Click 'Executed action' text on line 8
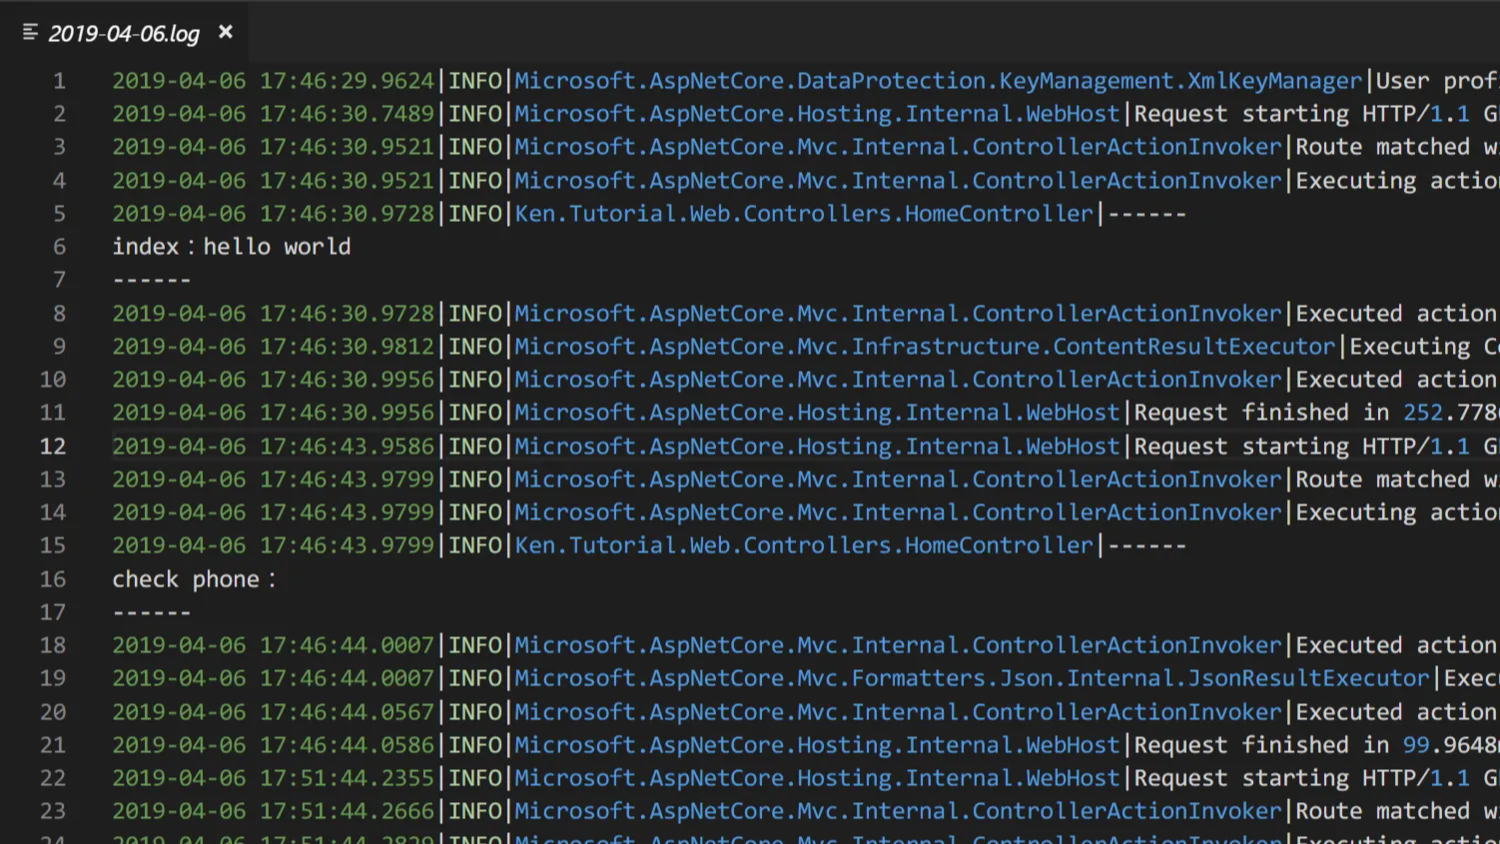This screenshot has width=1500, height=844. pos(1396,313)
